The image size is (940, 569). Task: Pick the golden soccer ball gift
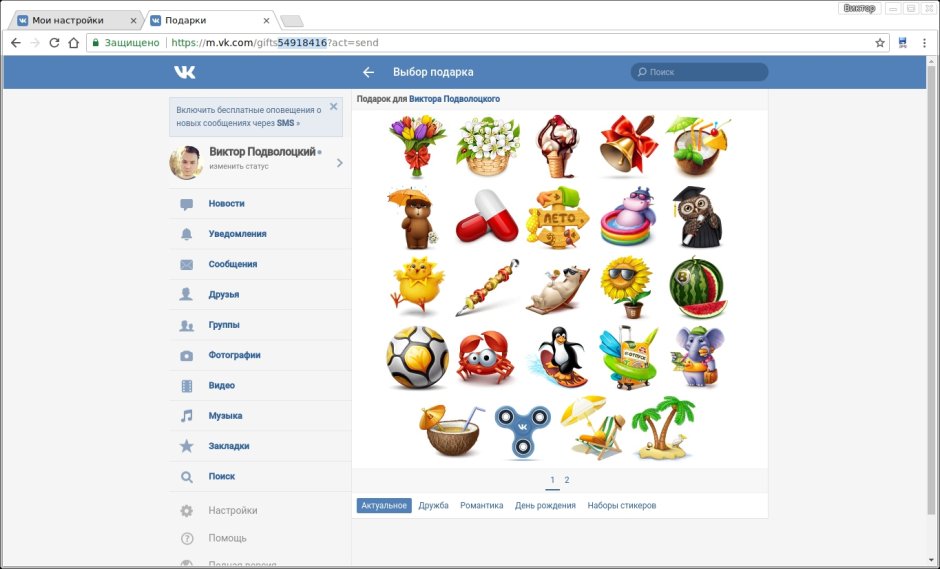tap(417, 358)
